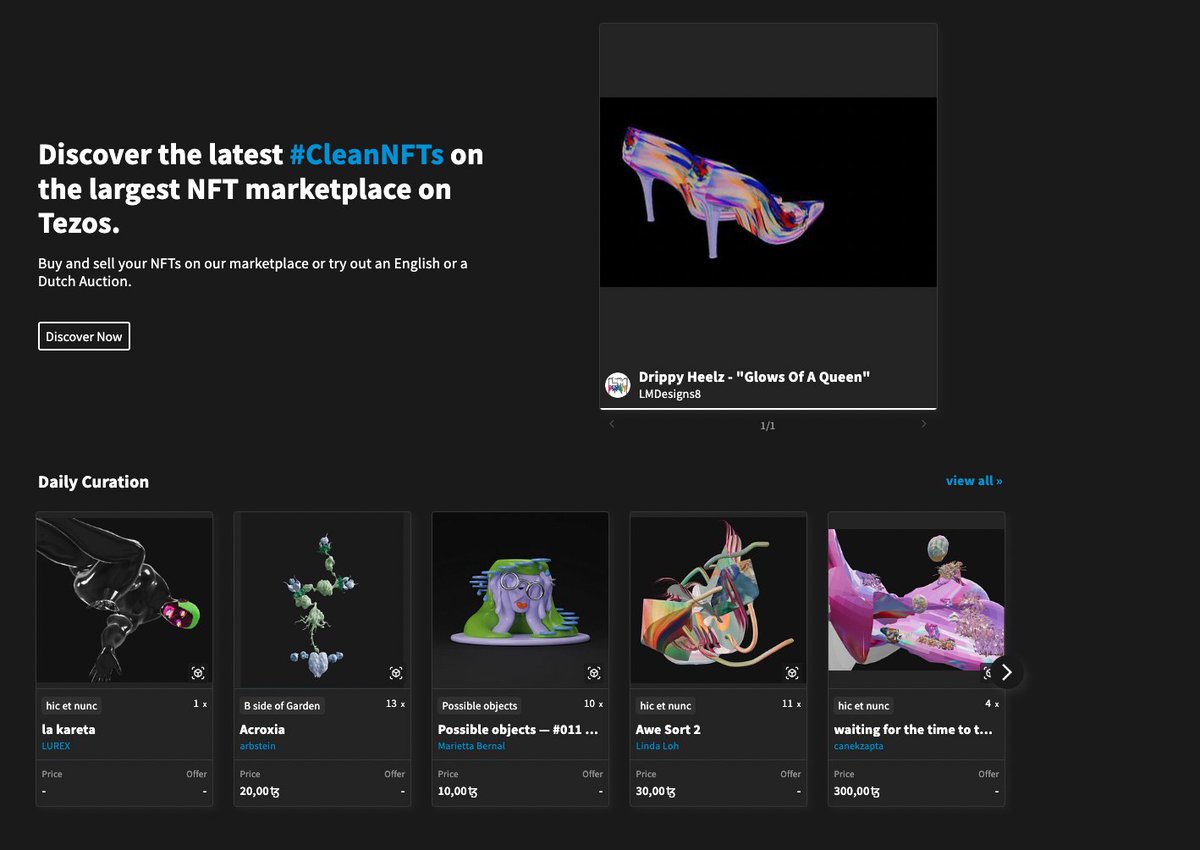Click the 11 x edition count on Awe Sort 2
Viewport: 1200px width, 850px height.
pyautogui.click(x=792, y=704)
